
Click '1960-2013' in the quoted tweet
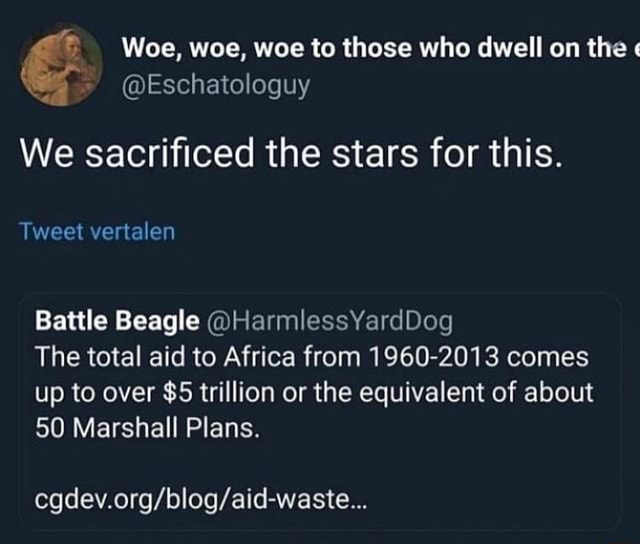click(x=433, y=357)
